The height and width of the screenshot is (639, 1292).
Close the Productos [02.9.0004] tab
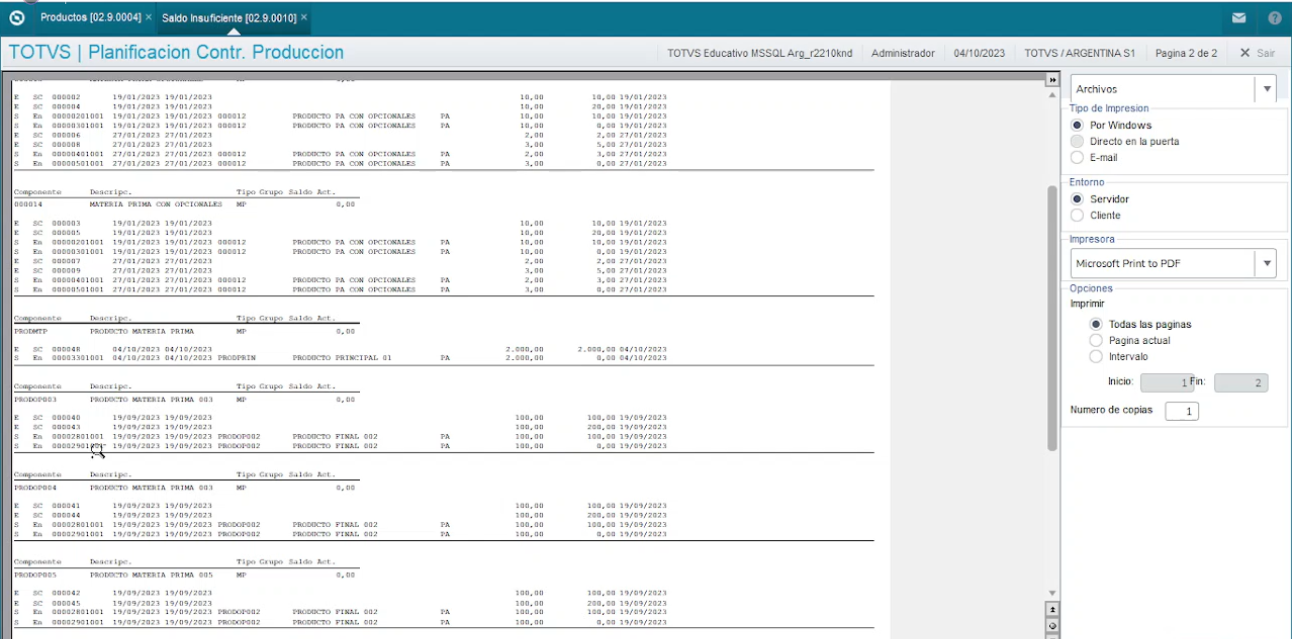149,18
